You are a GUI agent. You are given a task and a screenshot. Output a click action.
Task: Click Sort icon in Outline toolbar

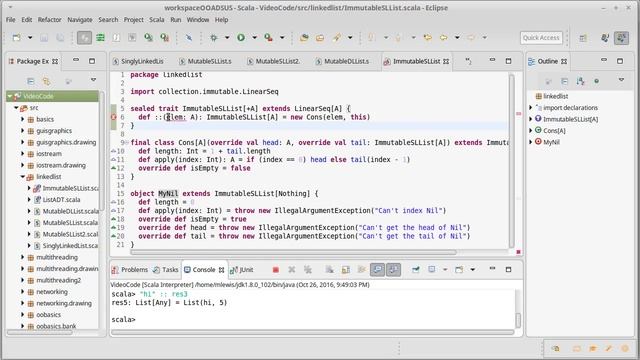pyautogui.click(x=580, y=81)
